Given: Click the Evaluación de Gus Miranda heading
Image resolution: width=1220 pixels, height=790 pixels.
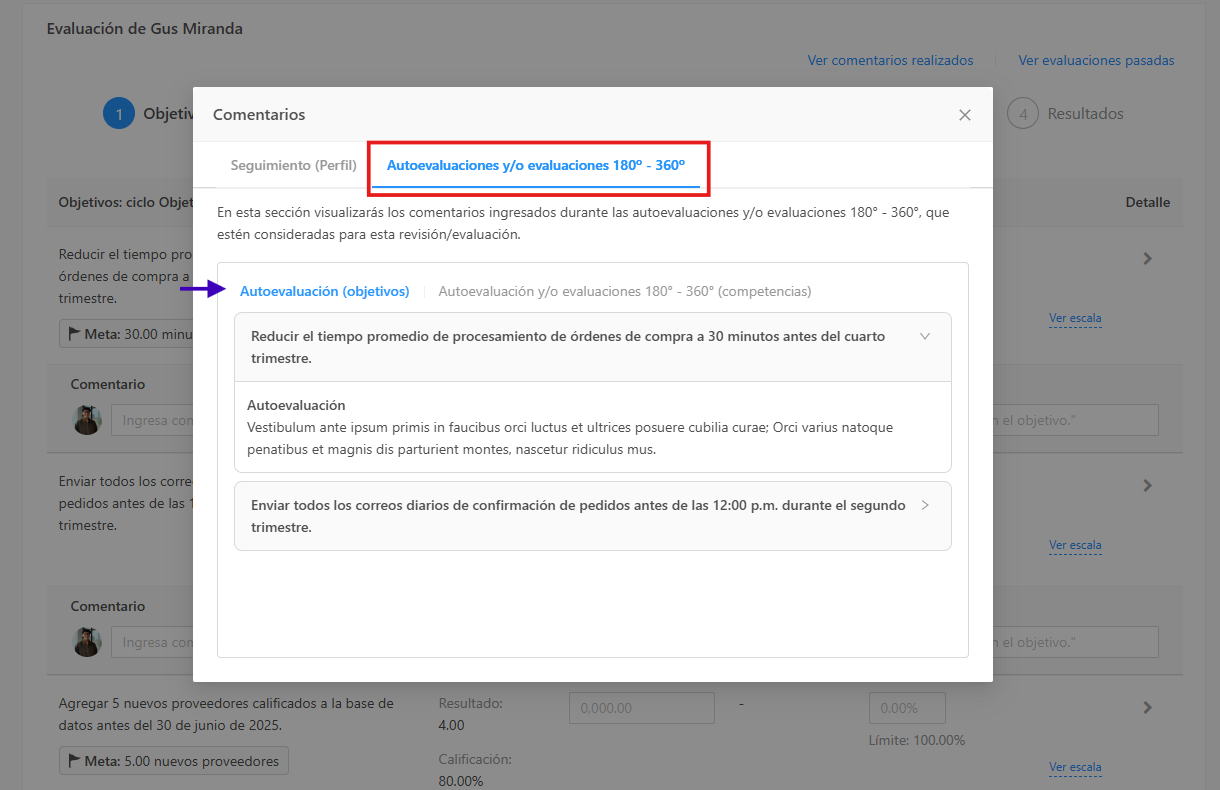Looking at the screenshot, I should tap(145, 28).
